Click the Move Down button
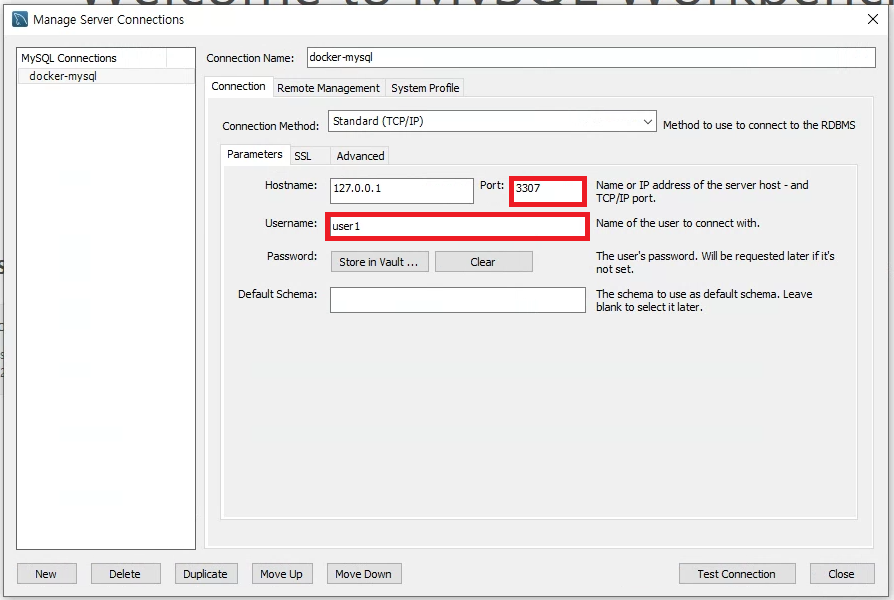This screenshot has width=894, height=600. 364,574
